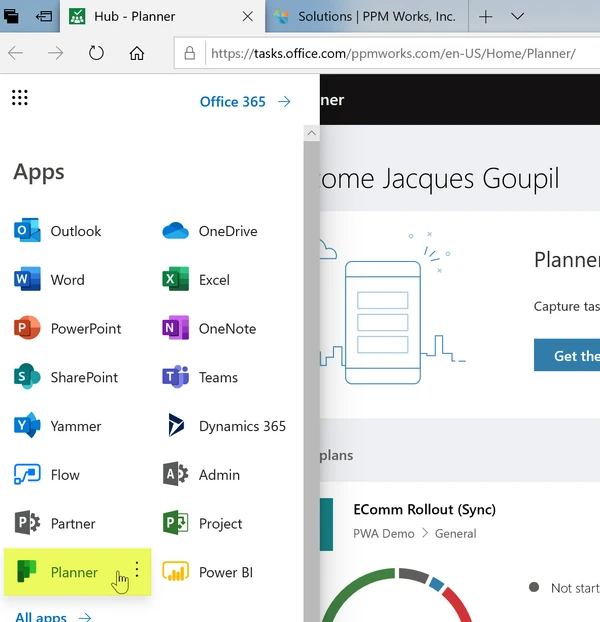Switch to Solutions | PPM Works tab

point(366,16)
